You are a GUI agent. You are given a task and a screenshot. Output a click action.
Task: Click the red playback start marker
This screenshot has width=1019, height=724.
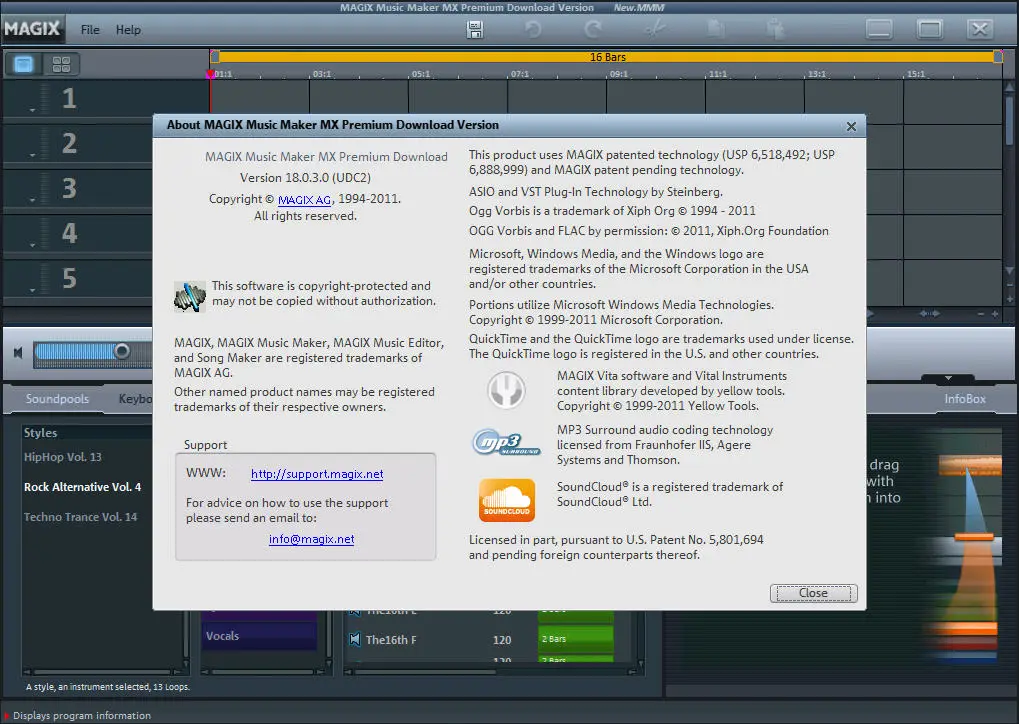click(x=210, y=74)
